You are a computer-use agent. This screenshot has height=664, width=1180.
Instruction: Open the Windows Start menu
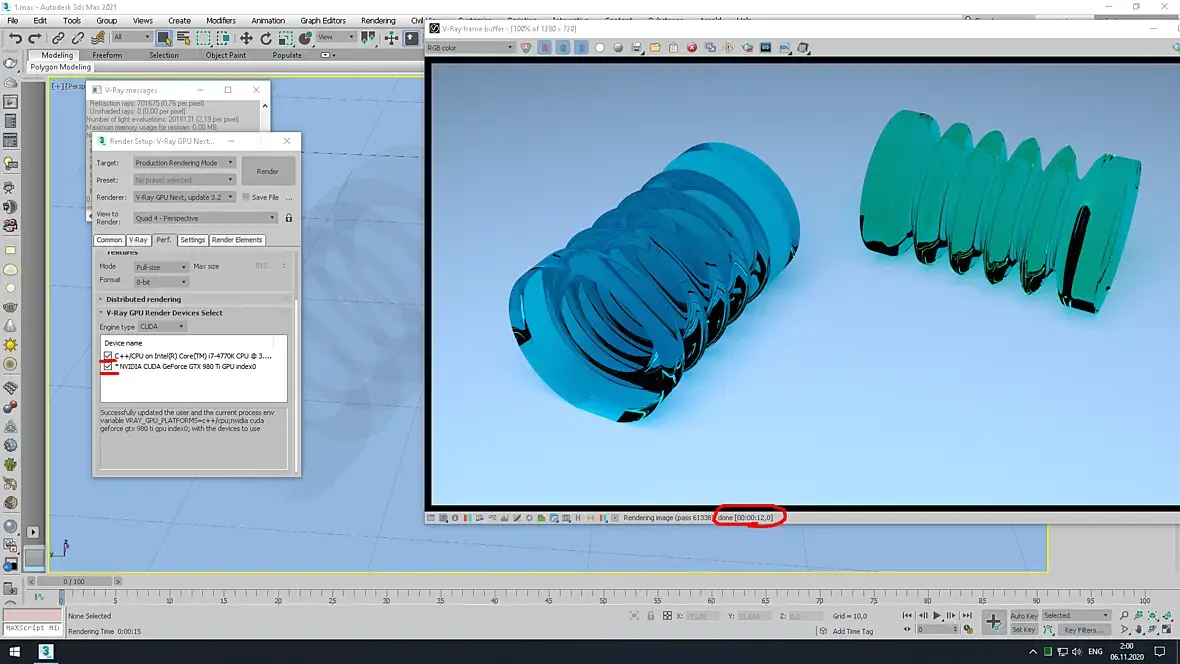coord(15,652)
